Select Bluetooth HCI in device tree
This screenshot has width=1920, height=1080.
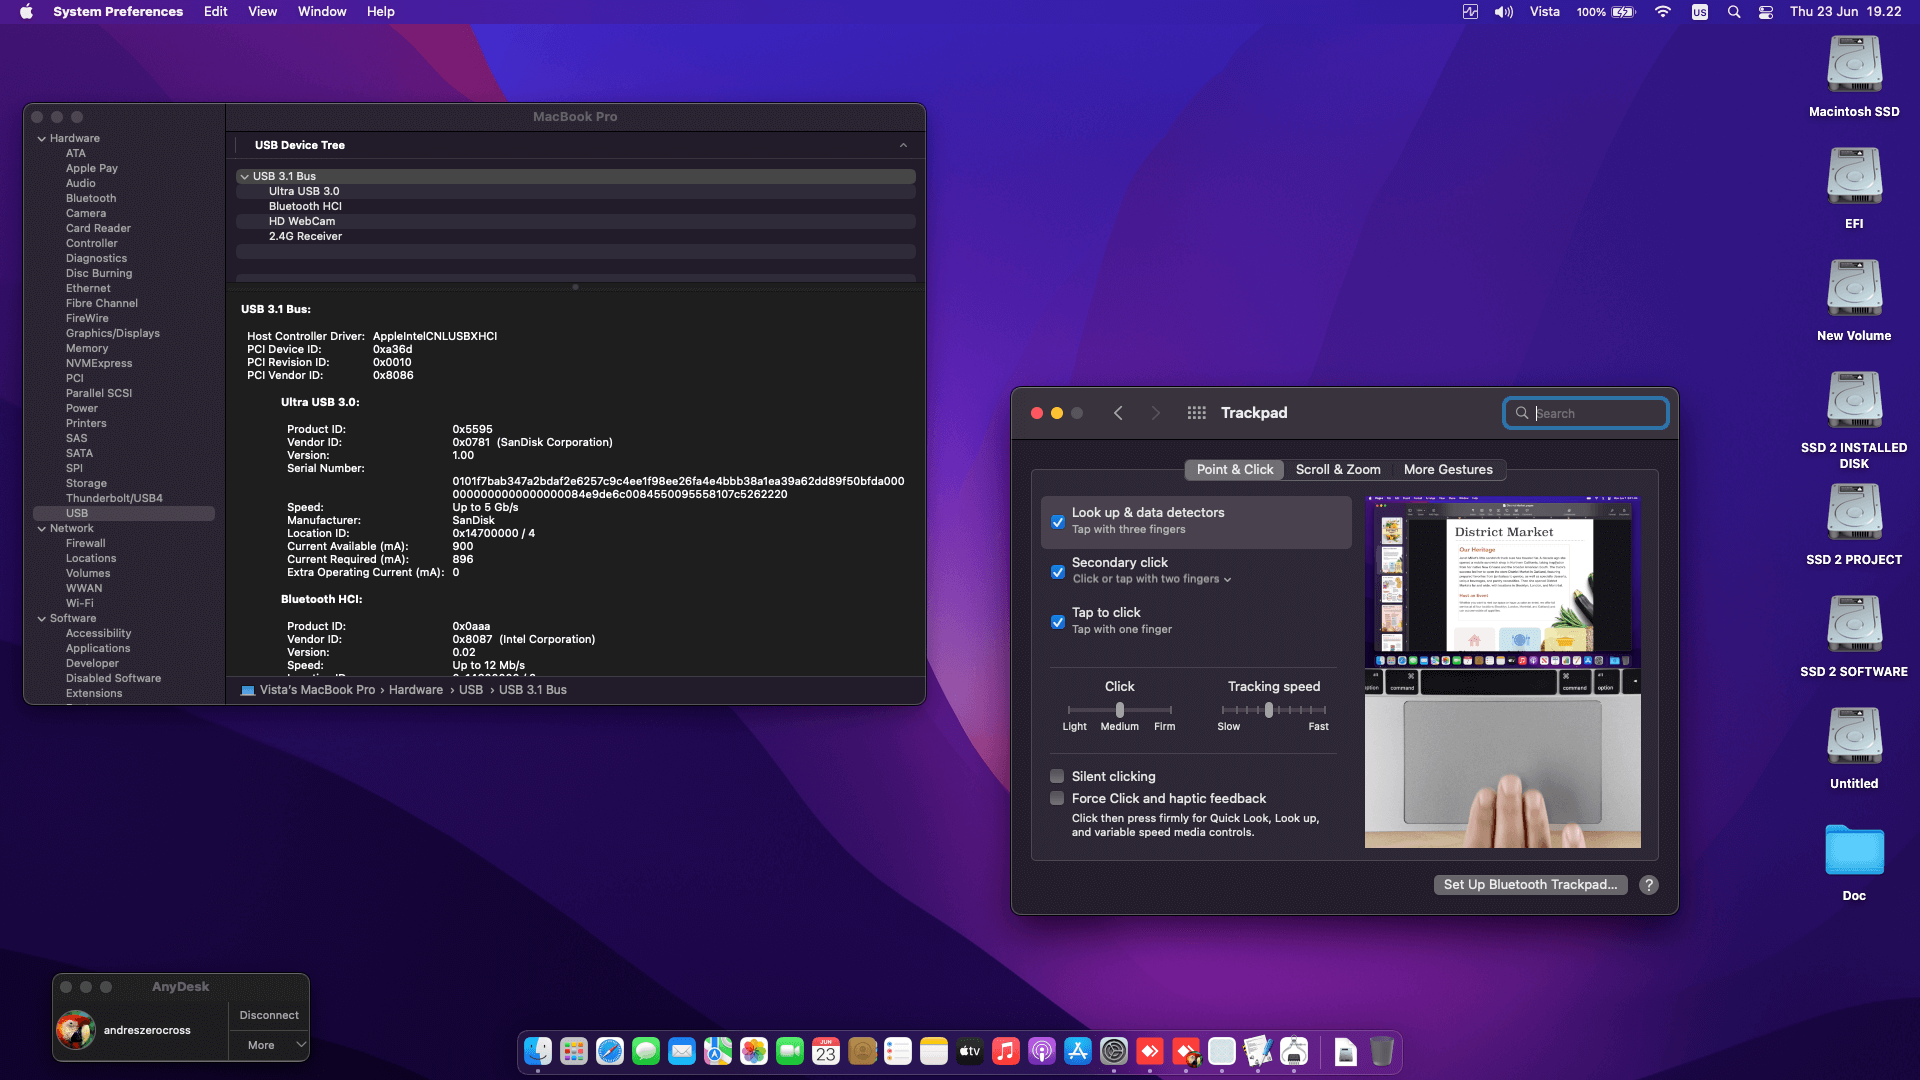click(x=575, y=206)
